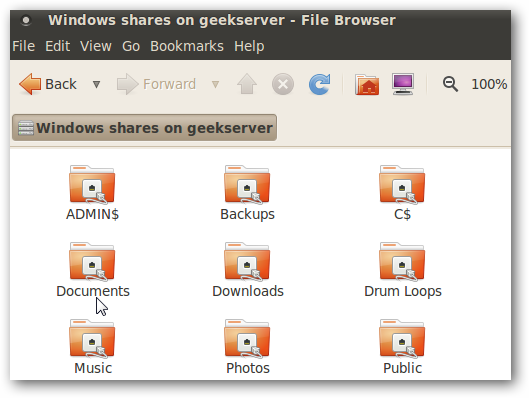
Task: Open the Bookmarks menu
Action: point(187,46)
